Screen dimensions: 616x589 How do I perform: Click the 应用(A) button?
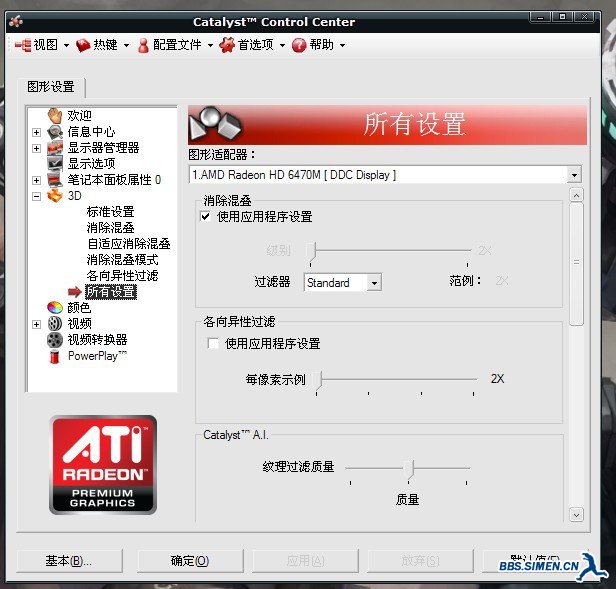306,561
